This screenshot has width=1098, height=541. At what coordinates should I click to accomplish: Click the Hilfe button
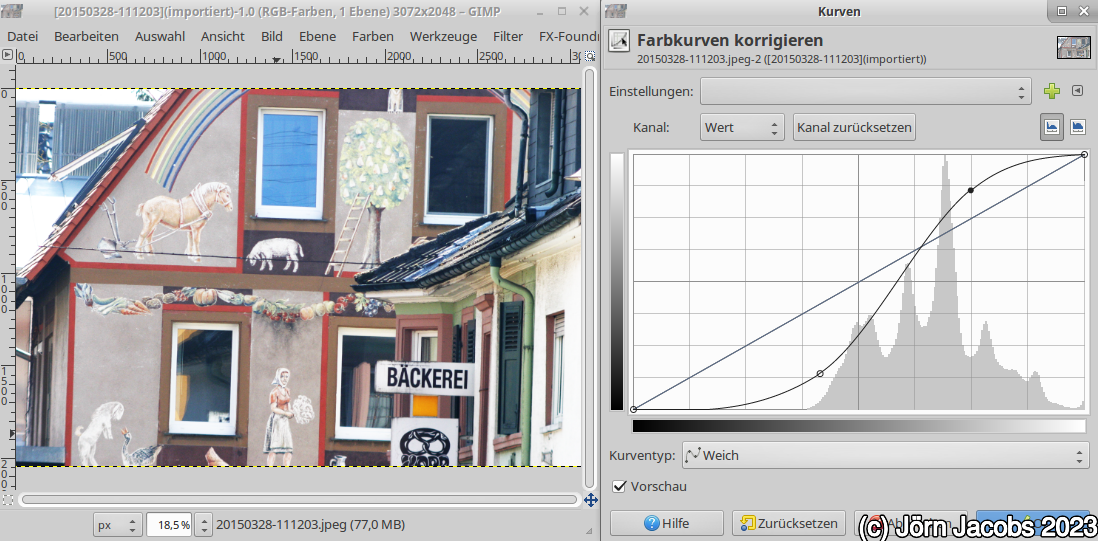[x=666, y=523]
